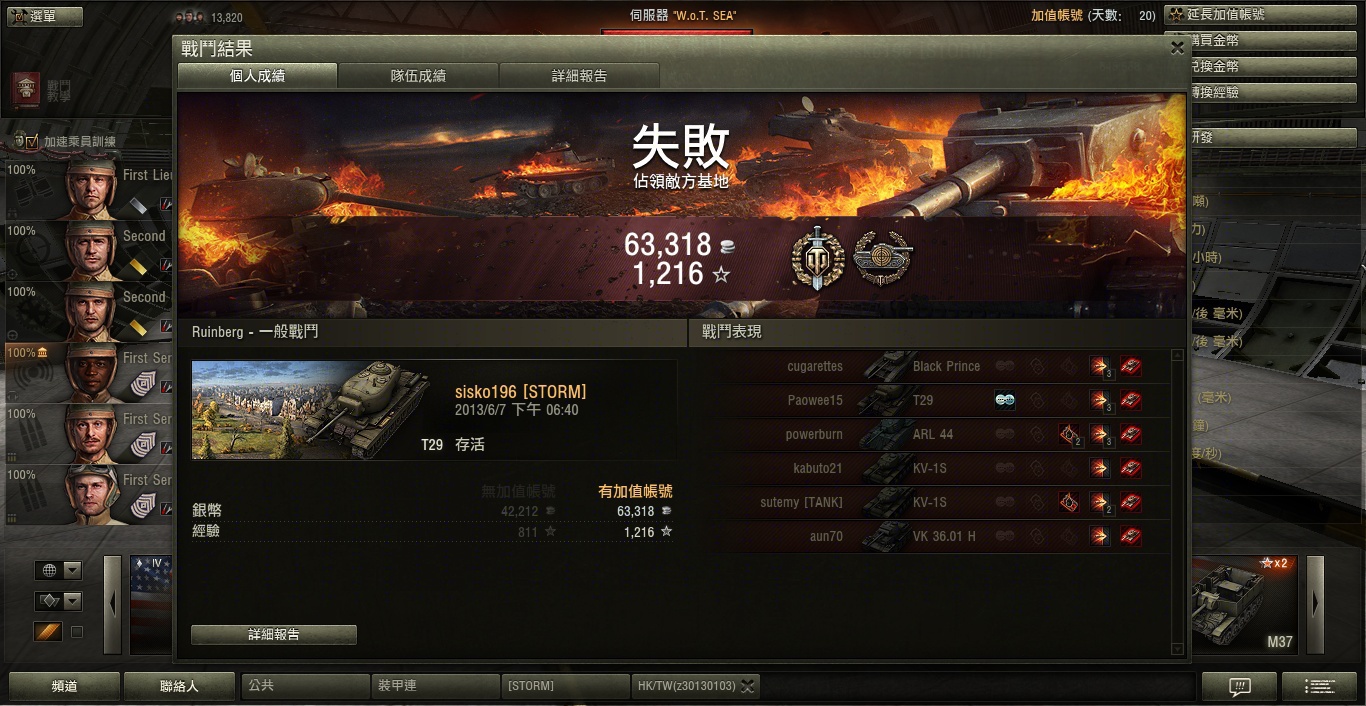The image size is (1366, 706).
Task: Click the spotted icon in Paowee15's row
Action: (x=1005, y=400)
